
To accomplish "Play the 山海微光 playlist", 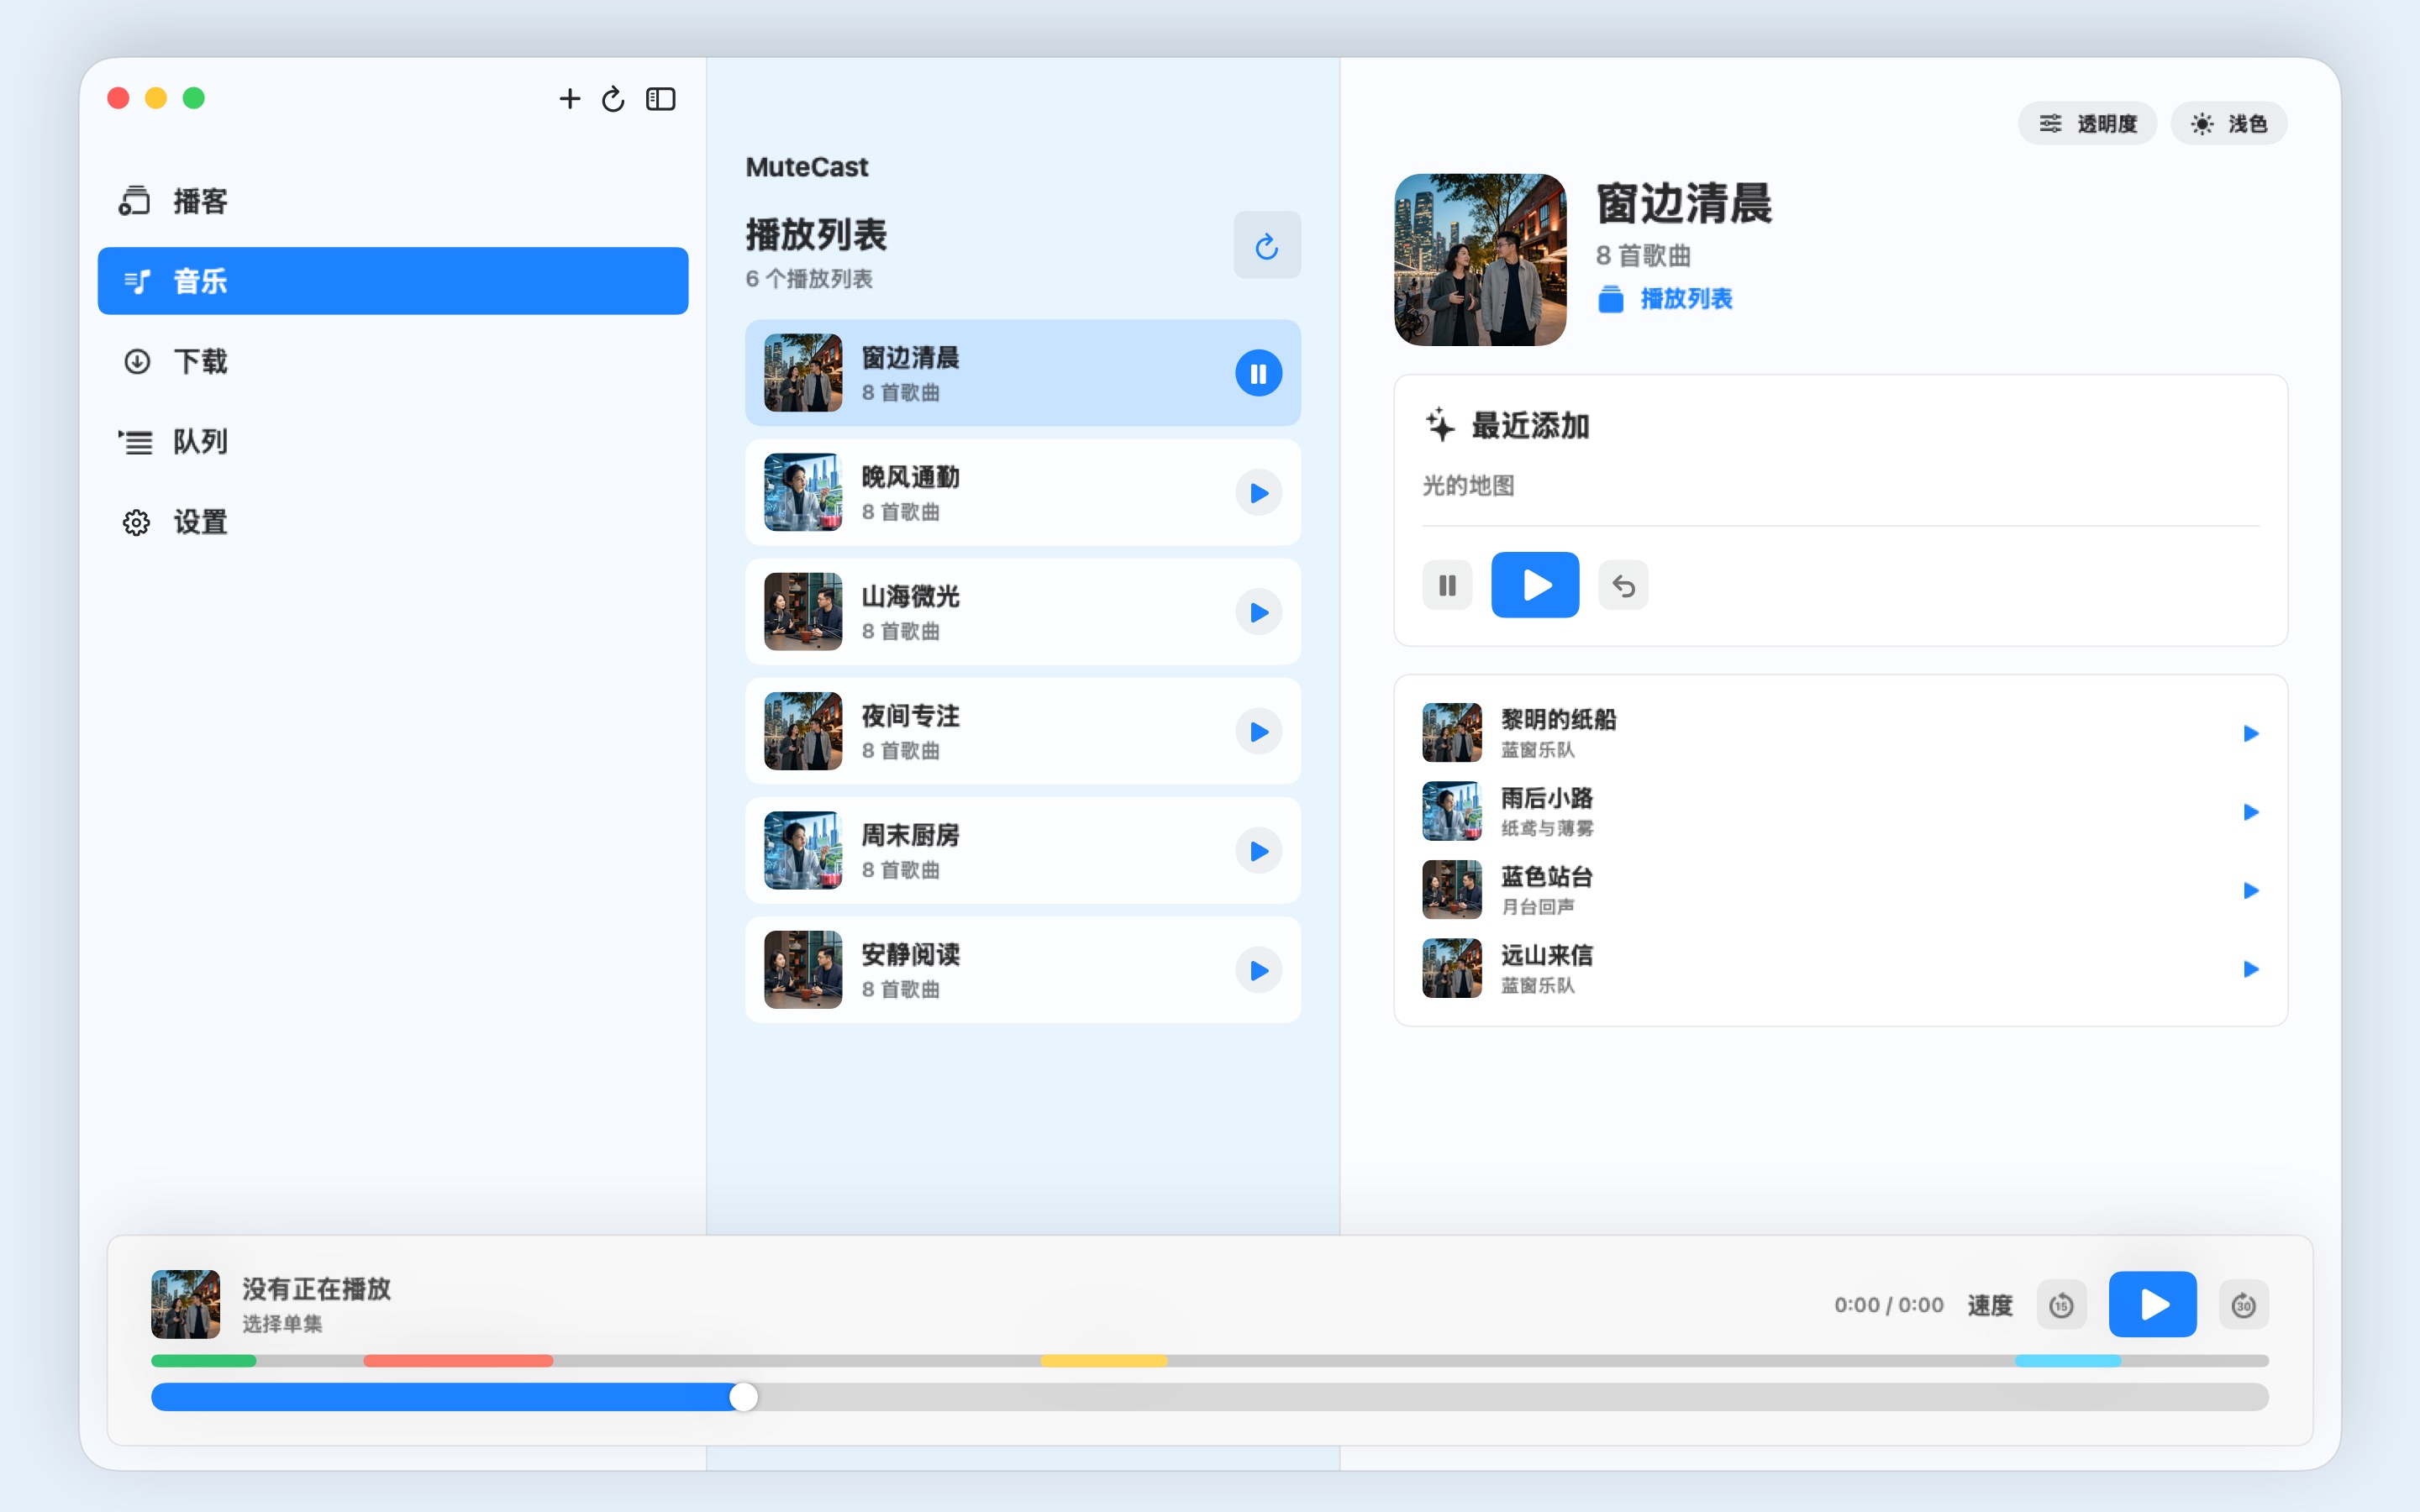I will tap(1258, 612).
